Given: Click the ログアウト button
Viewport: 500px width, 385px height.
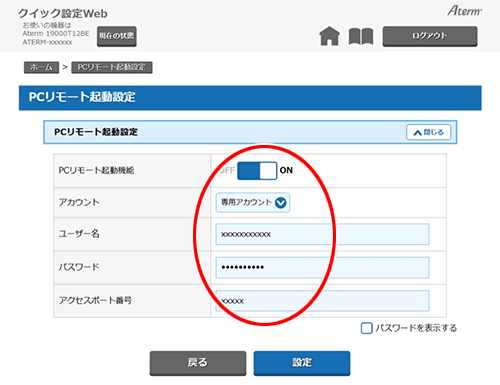Looking at the screenshot, I should click(x=430, y=36).
